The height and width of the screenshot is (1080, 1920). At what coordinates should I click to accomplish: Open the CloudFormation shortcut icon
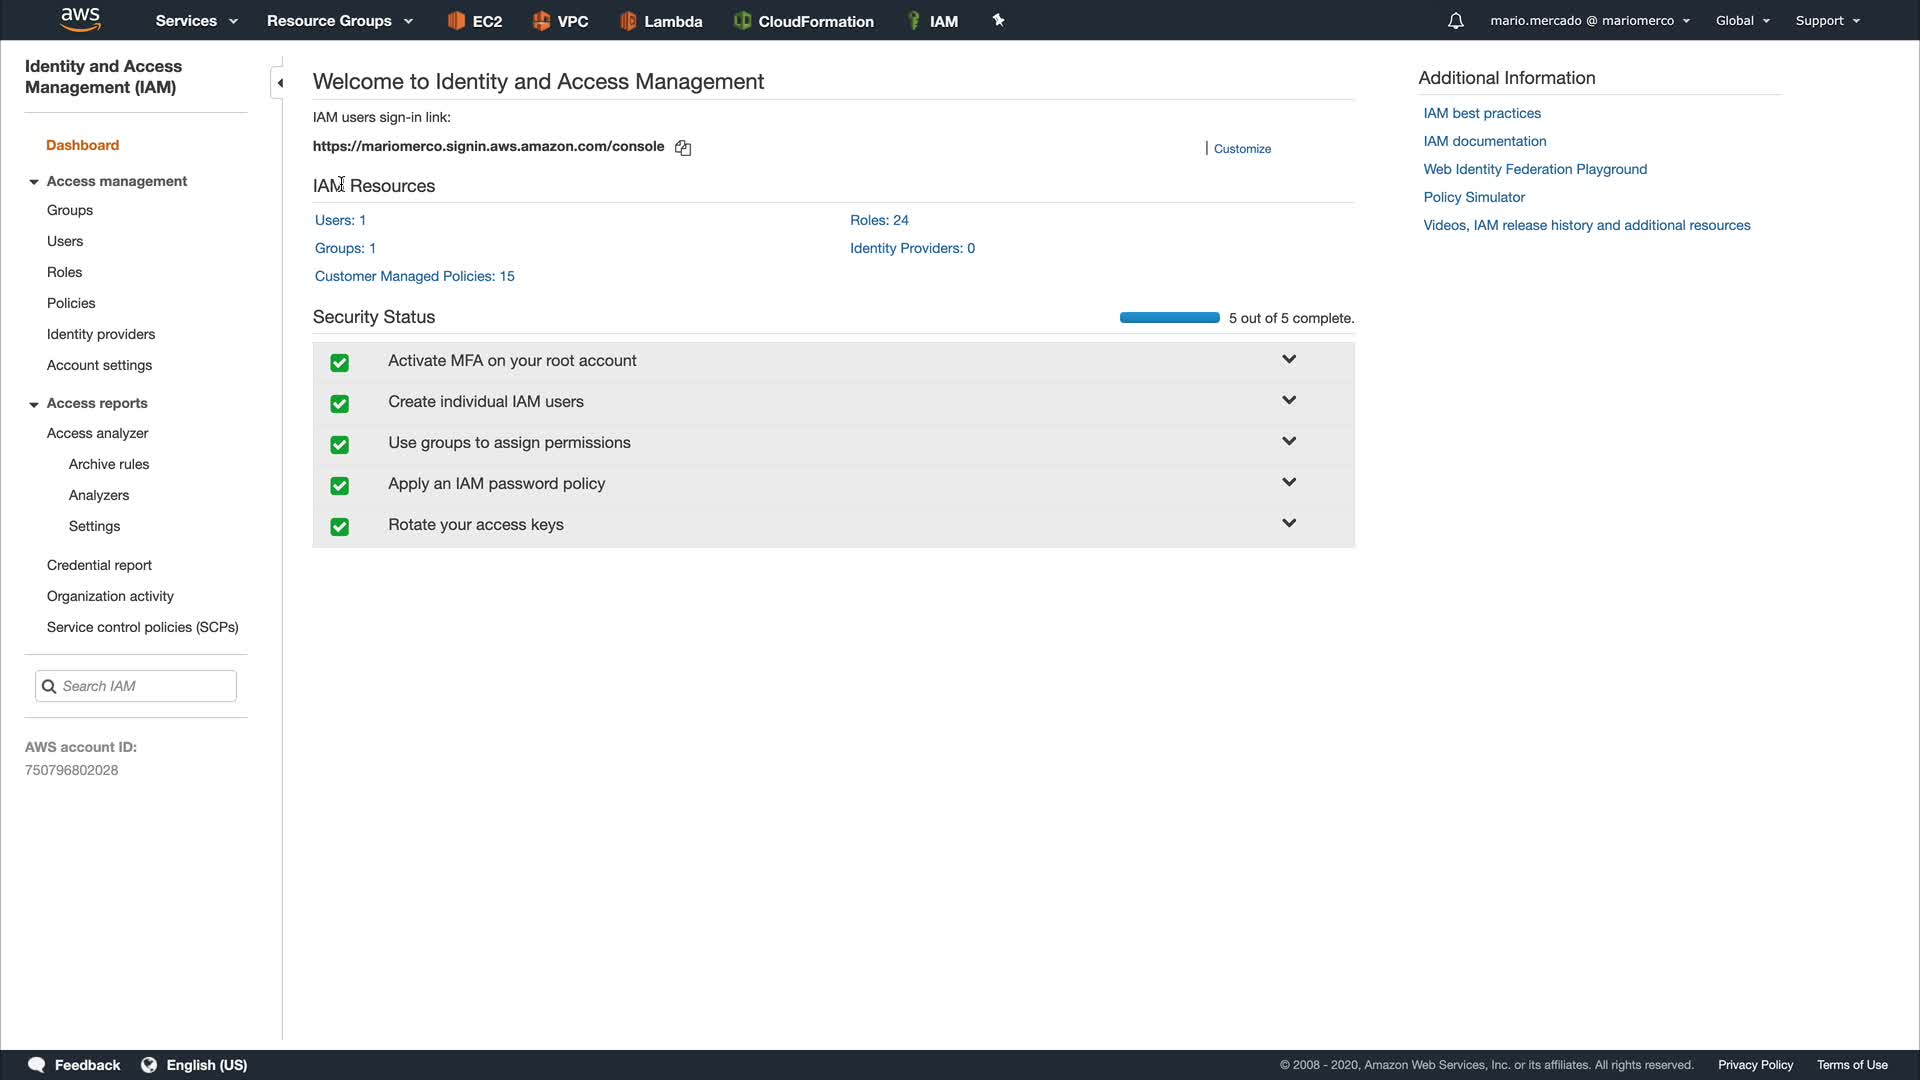pos(742,21)
